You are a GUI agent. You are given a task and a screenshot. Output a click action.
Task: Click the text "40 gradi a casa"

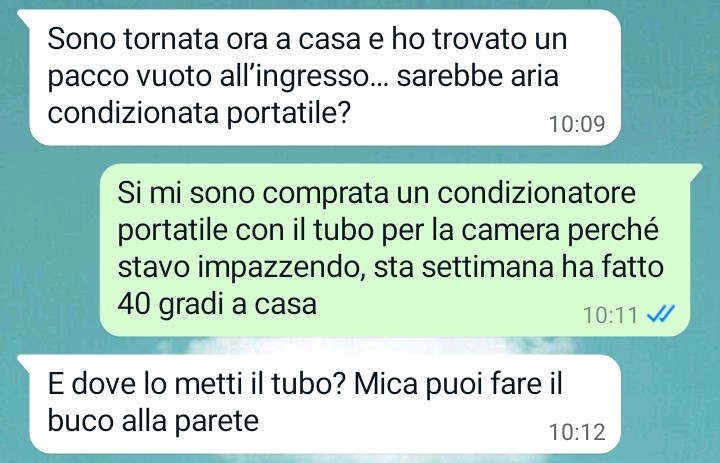tap(217, 304)
